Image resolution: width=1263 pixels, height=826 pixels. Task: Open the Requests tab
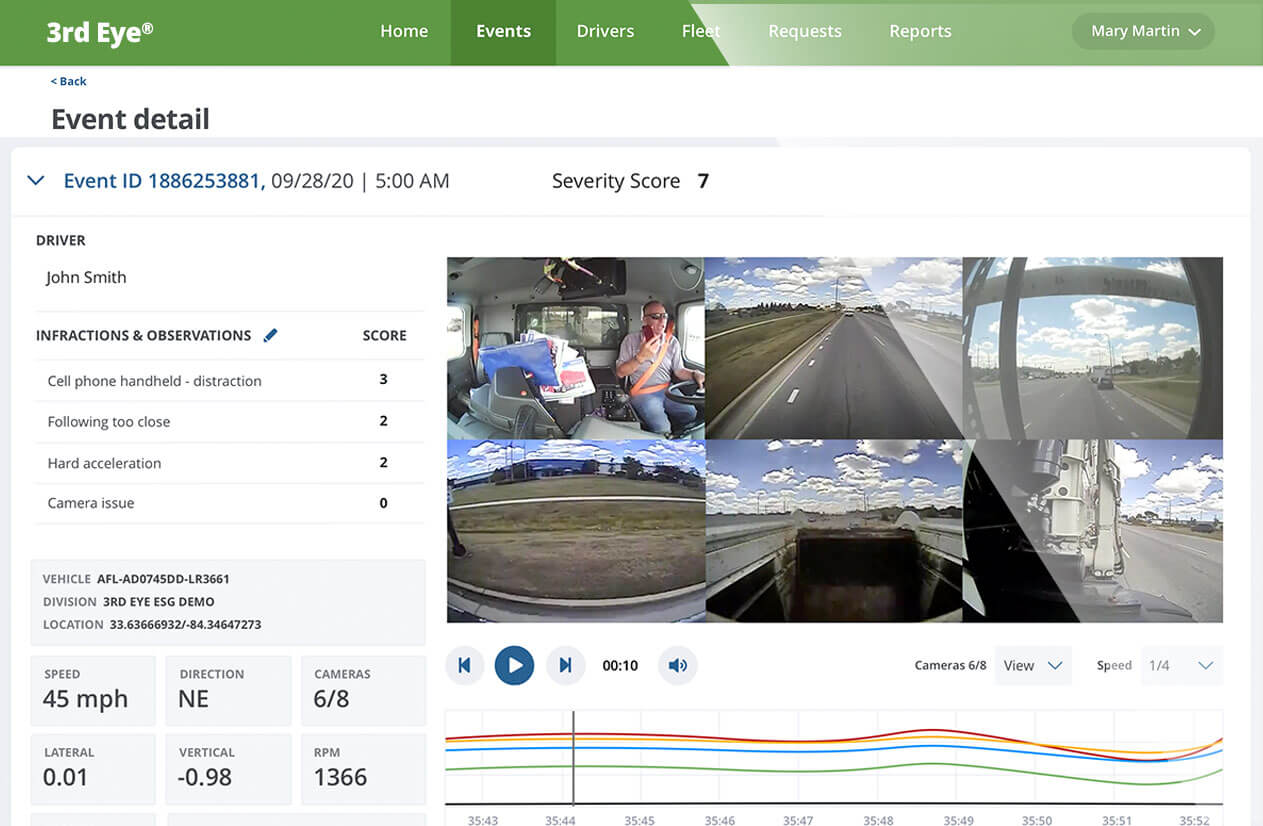tap(805, 31)
